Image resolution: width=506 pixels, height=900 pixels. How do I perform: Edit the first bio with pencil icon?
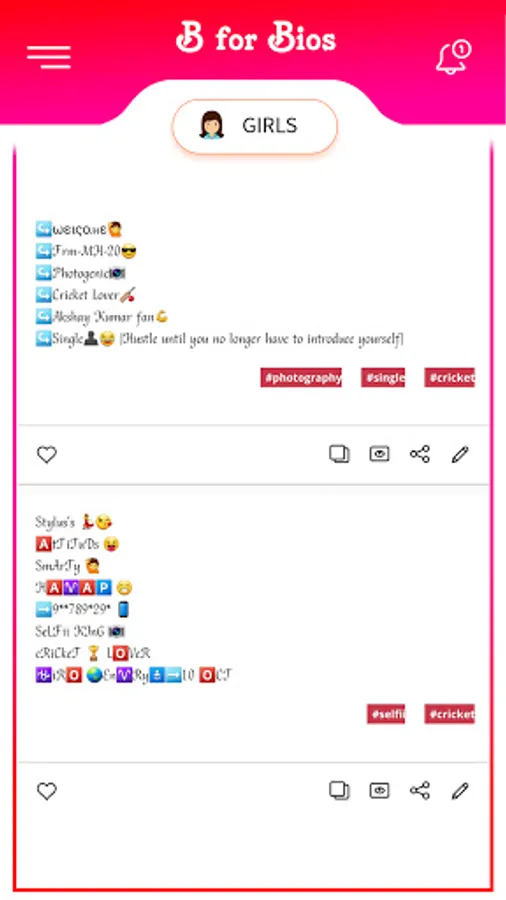(460, 455)
